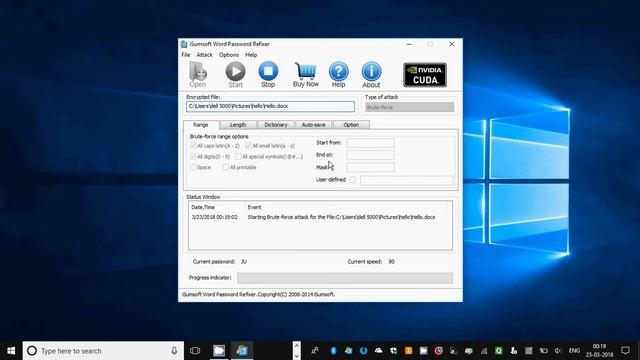The width and height of the screenshot is (640, 360).
Task: Switch to the Dictionary tab
Action: 276,125
